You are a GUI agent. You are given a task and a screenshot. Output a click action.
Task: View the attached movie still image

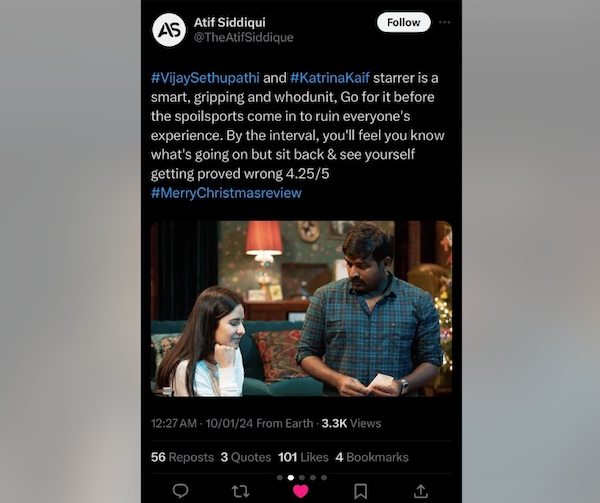[x=301, y=308]
